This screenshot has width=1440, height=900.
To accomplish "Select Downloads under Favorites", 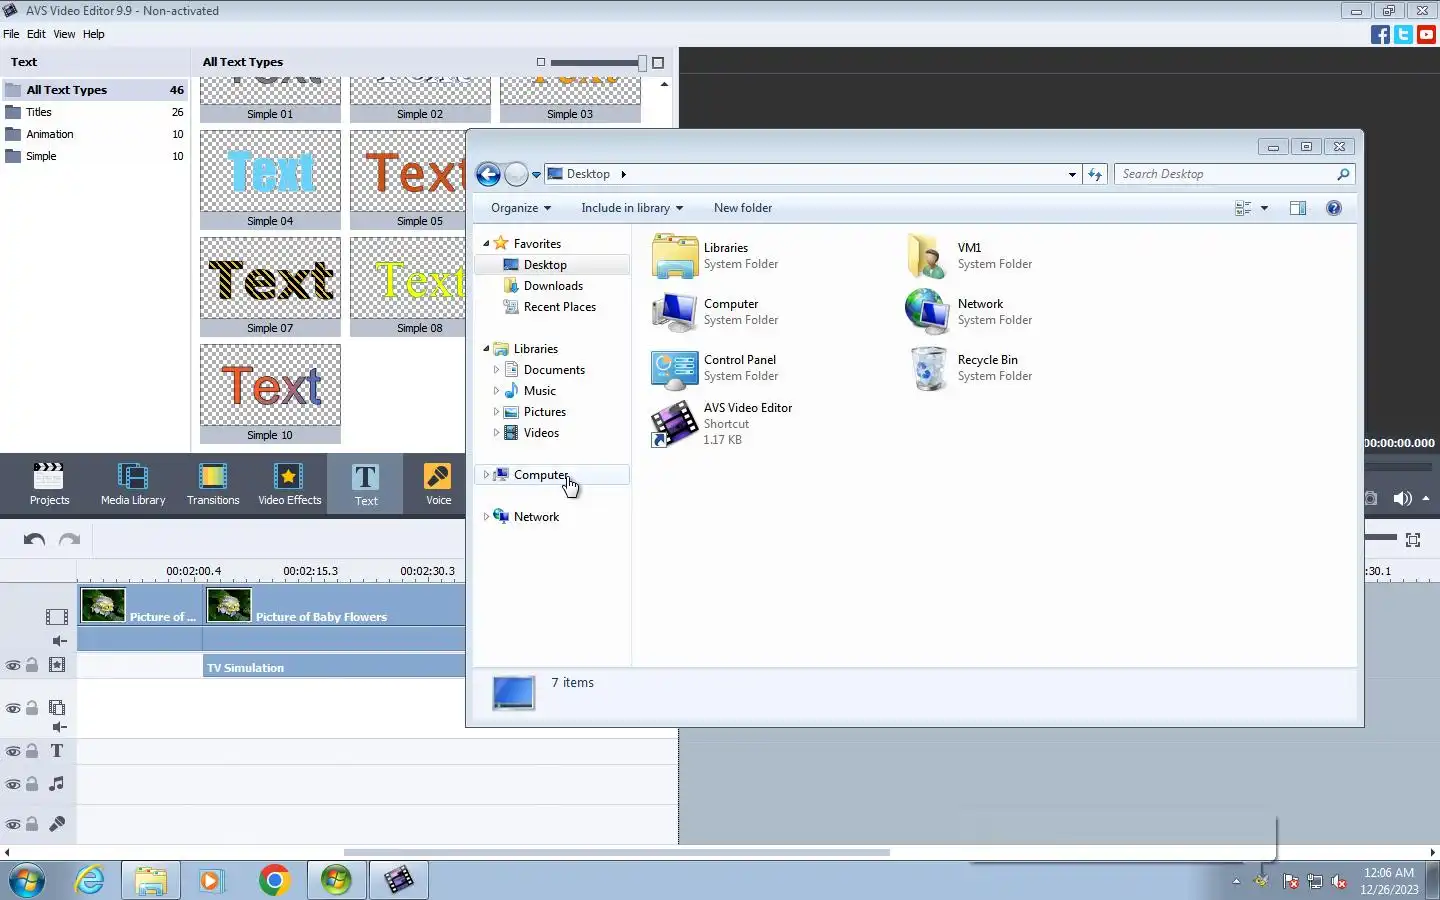I will (x=553, y=286).
